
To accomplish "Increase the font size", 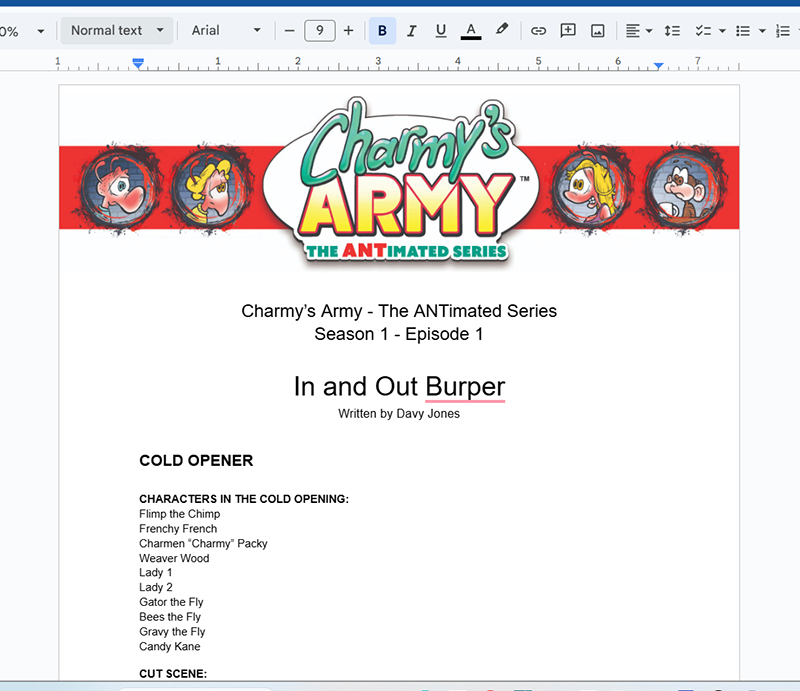I will click(348, 31).
